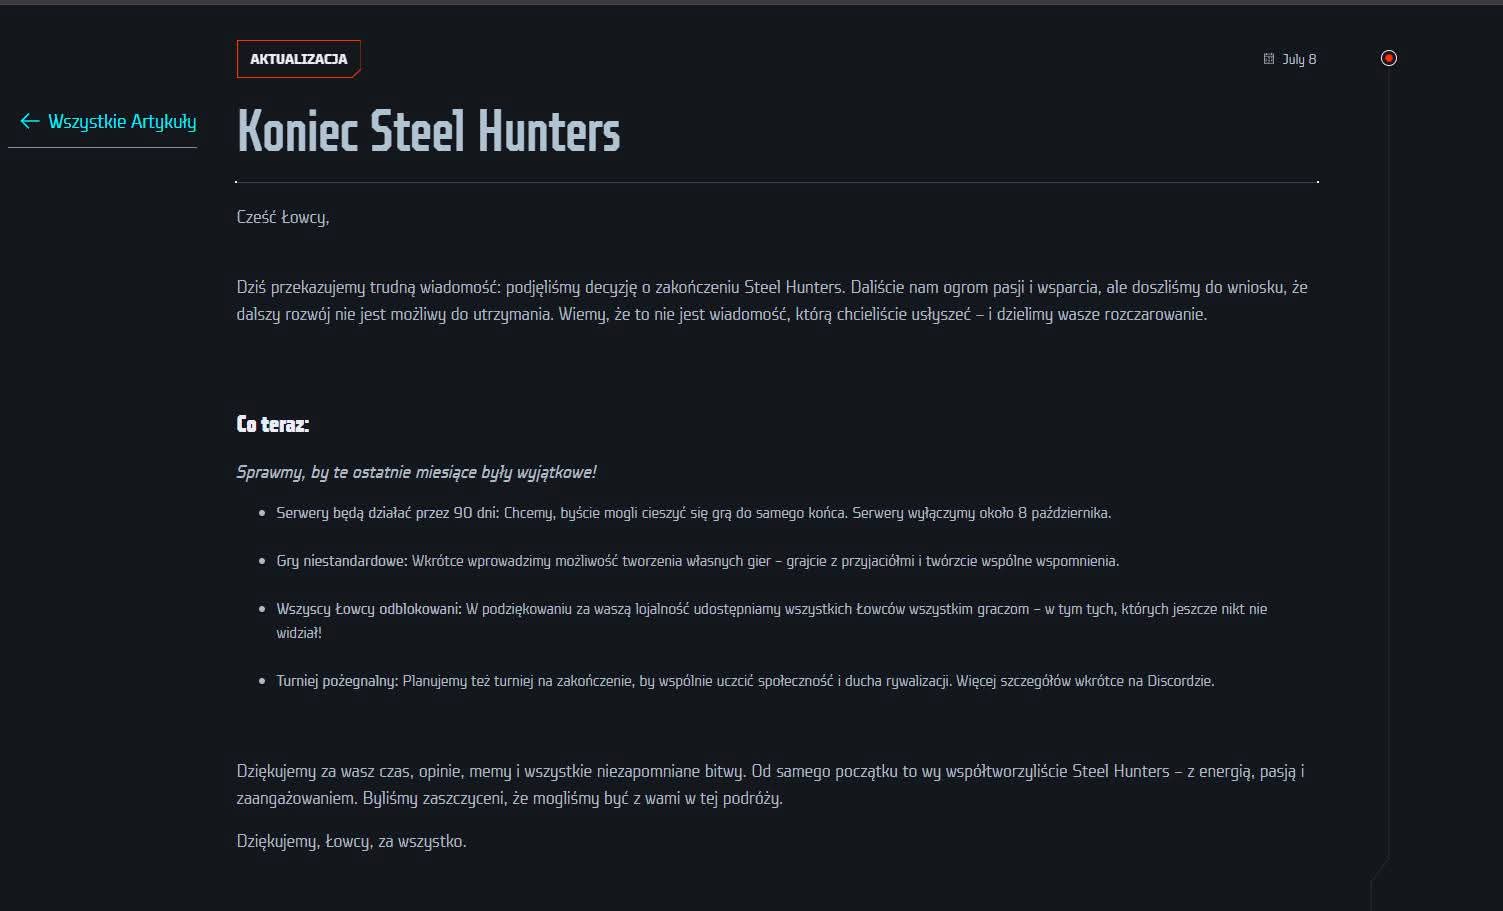Click the Cześć Łowcy greeting line

pos(283,217)
